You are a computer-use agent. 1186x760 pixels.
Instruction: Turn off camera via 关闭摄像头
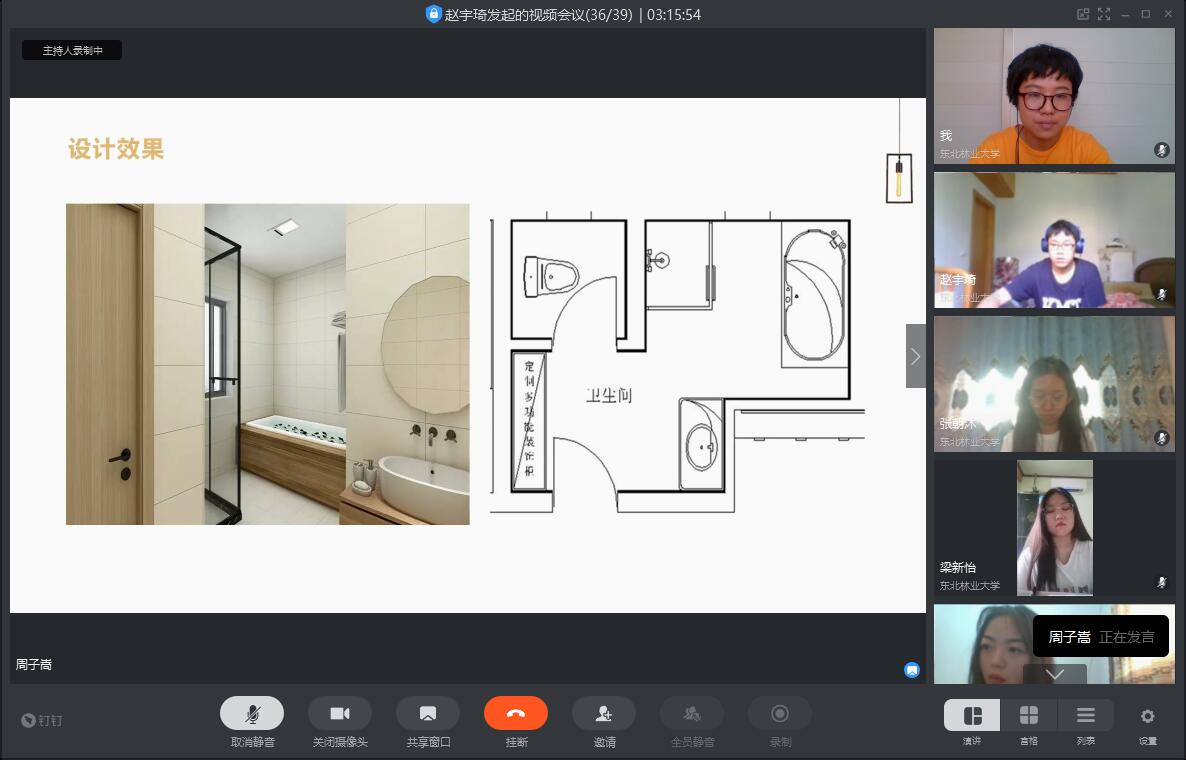click(x=340, y=714)
